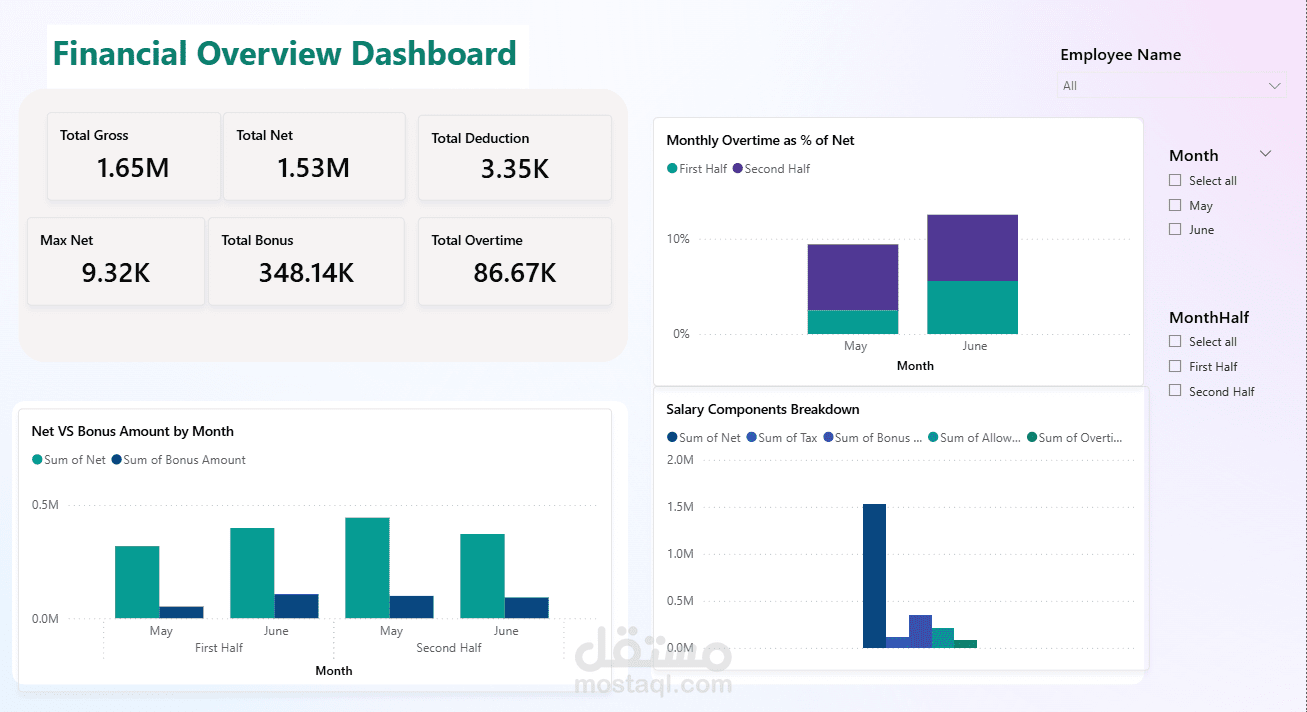Click the 86.67K Total Overtime value
The image size is (1307, 712).
(x=515, y=273)
